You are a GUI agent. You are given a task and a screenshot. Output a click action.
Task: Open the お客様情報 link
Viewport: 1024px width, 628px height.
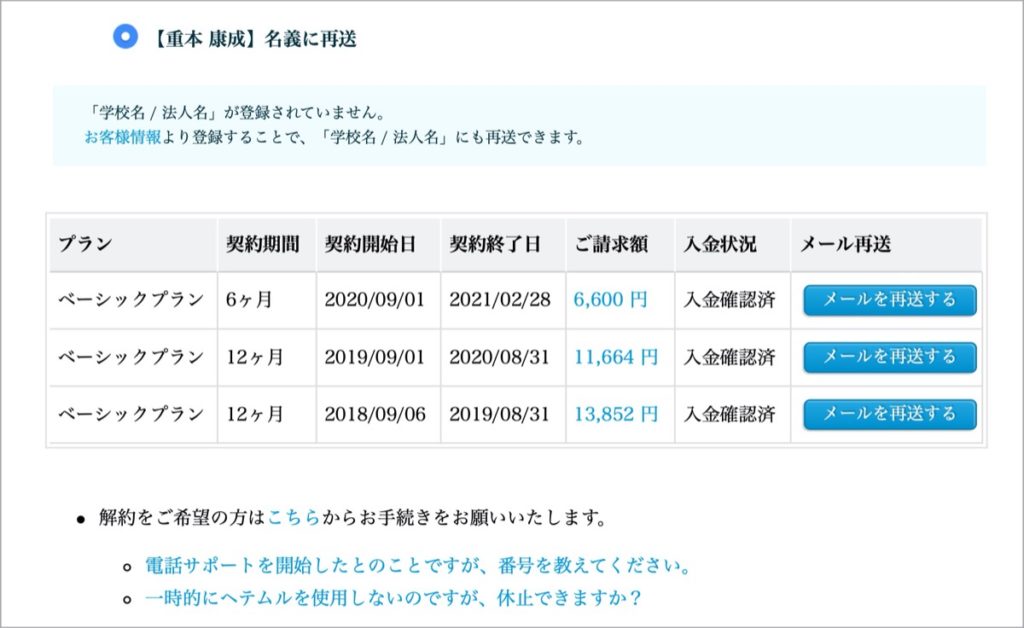pyautogui.click(x=122, y=137)
